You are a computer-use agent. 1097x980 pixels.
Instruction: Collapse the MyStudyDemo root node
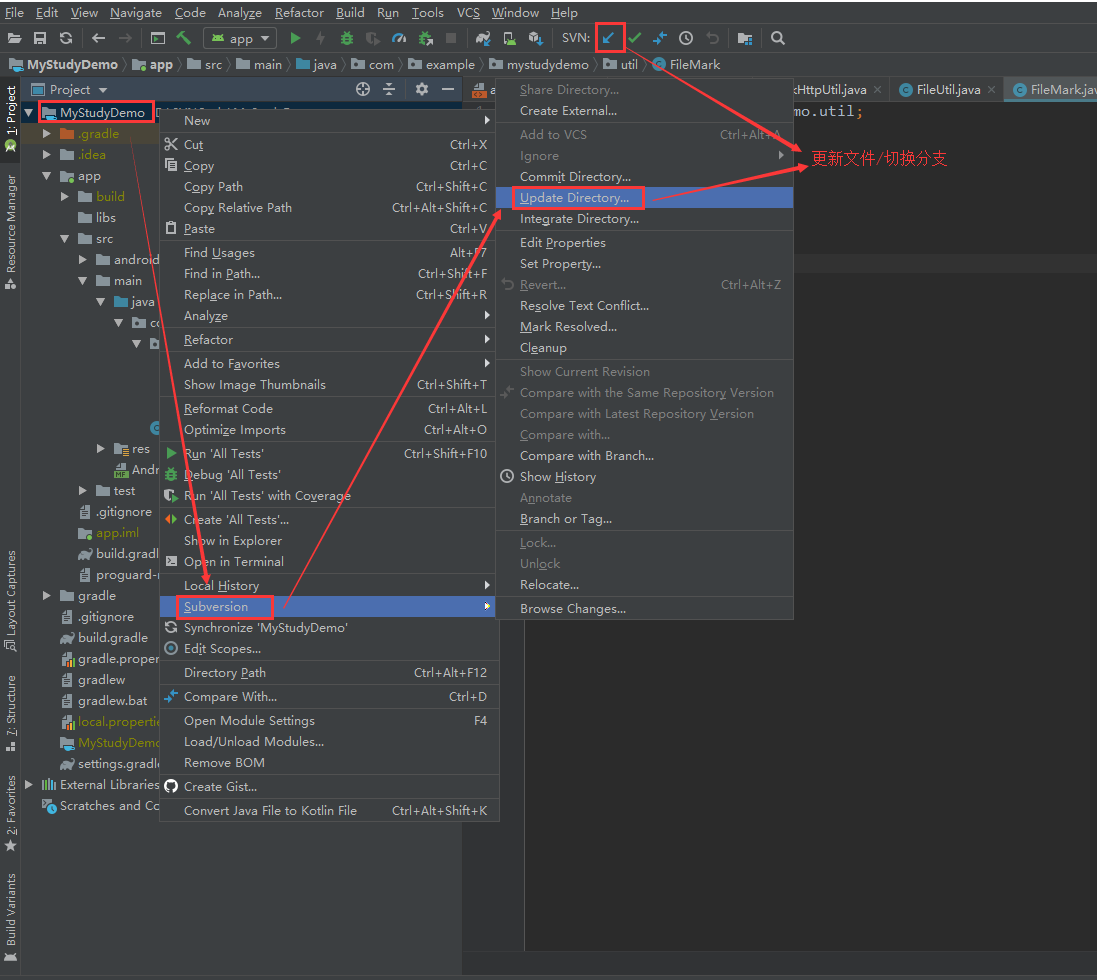tap(29, 112)
